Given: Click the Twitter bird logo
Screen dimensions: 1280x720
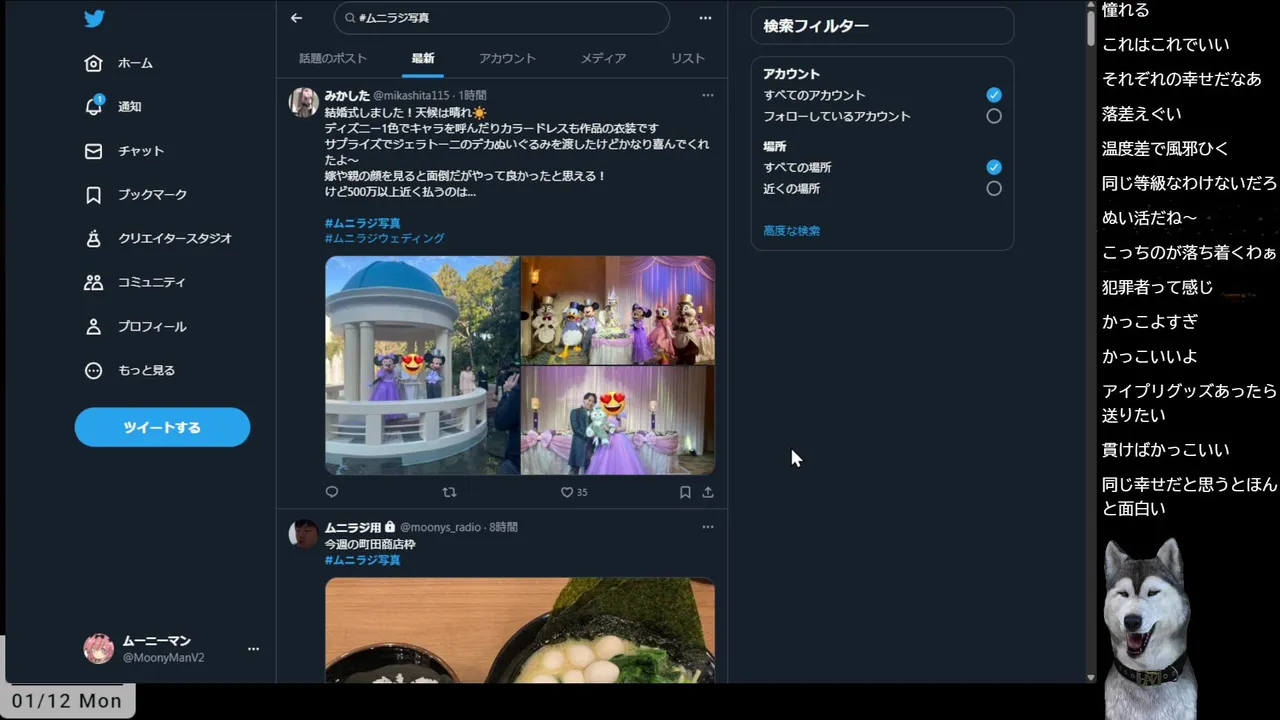Looking at the screenshot, I should click(x=94, y=18).
